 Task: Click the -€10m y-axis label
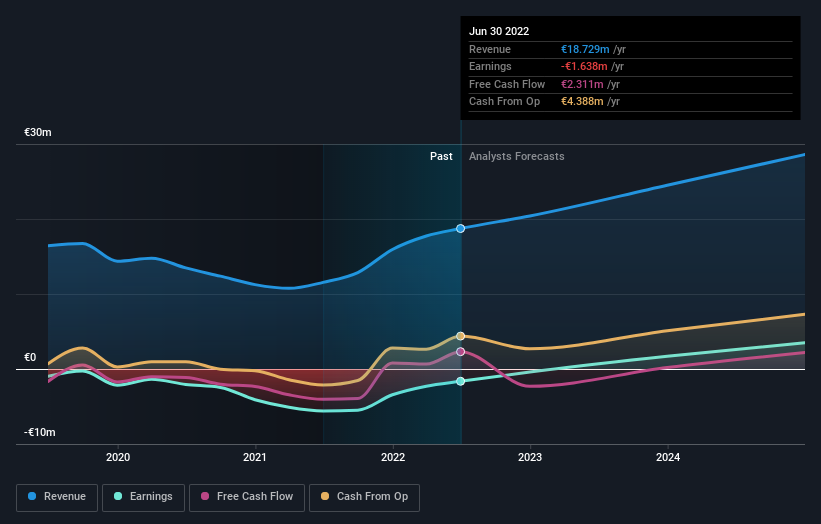pyautogui.click(x=39, y=432)
